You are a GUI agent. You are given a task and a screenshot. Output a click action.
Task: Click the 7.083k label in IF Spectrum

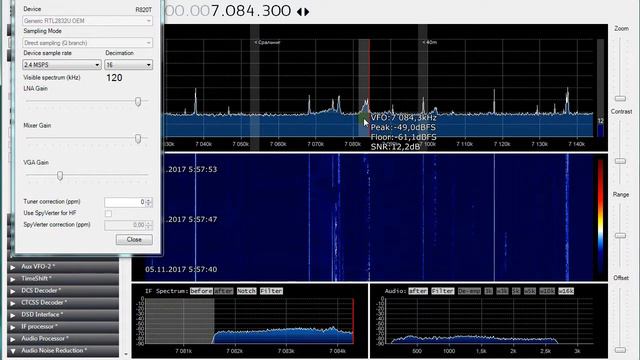coord(286,351)
